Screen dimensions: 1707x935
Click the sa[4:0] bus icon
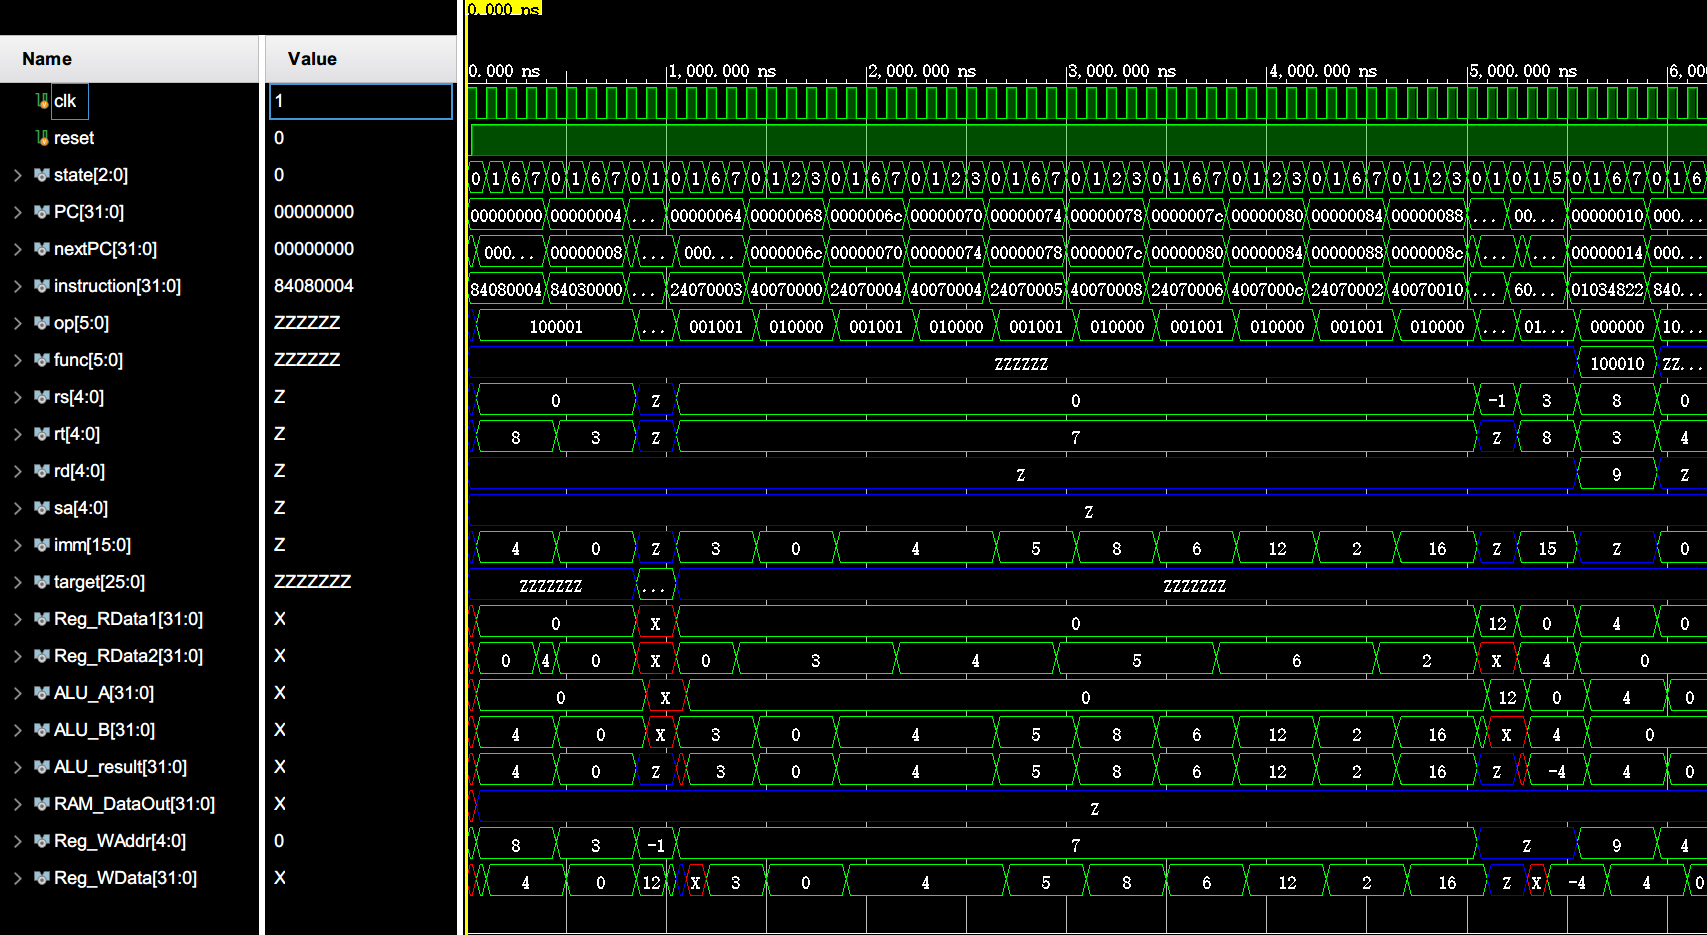coord(42,508)
